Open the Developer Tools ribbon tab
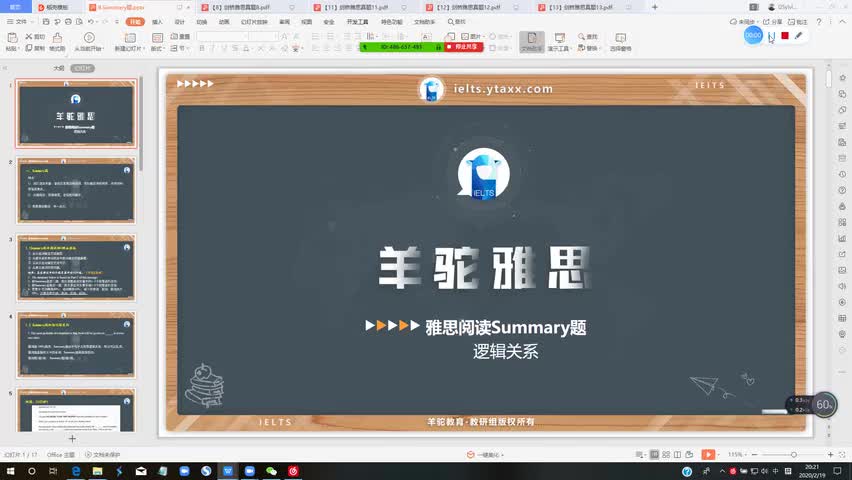 pos(357,22)
